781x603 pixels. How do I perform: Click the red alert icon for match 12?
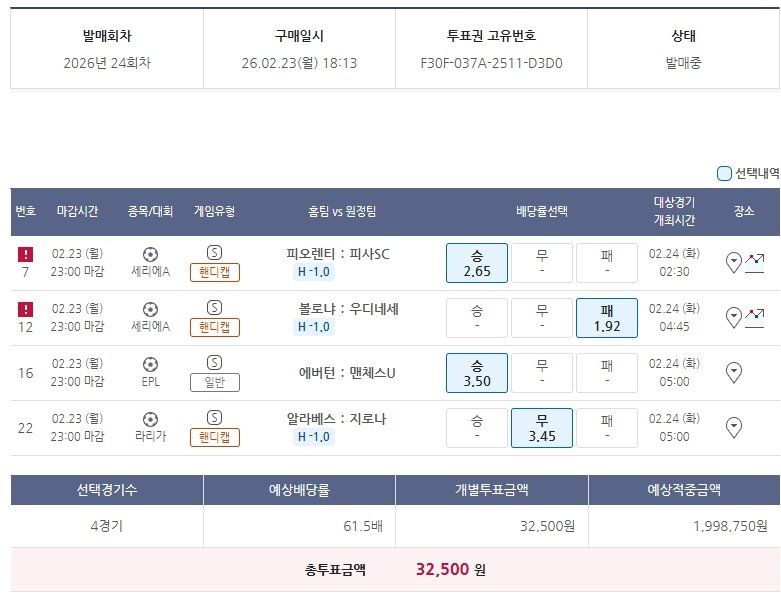click(x=25, y=310)
